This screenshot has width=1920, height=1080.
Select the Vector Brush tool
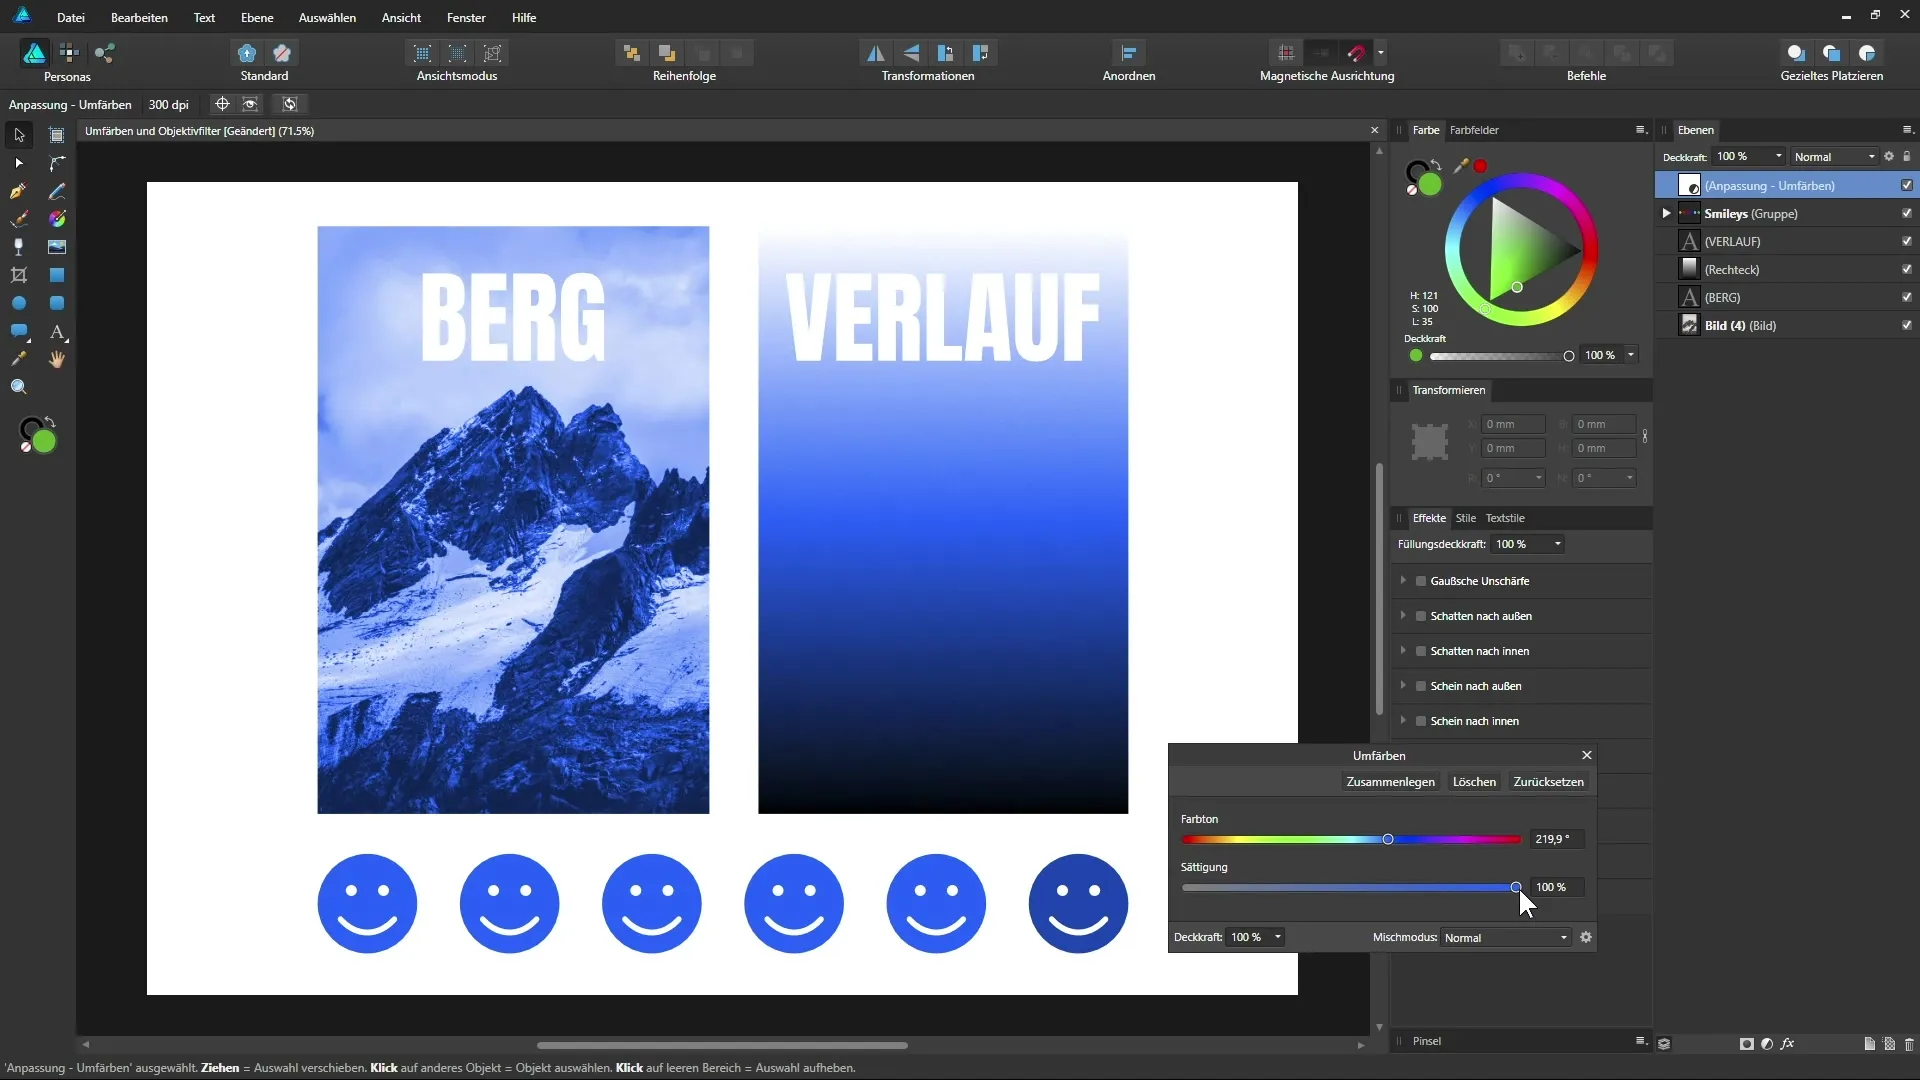pos(19,219)
